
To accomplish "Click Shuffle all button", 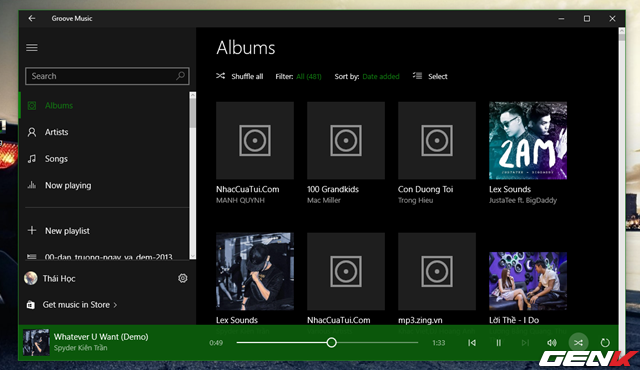I will click(x=240, y=76).
